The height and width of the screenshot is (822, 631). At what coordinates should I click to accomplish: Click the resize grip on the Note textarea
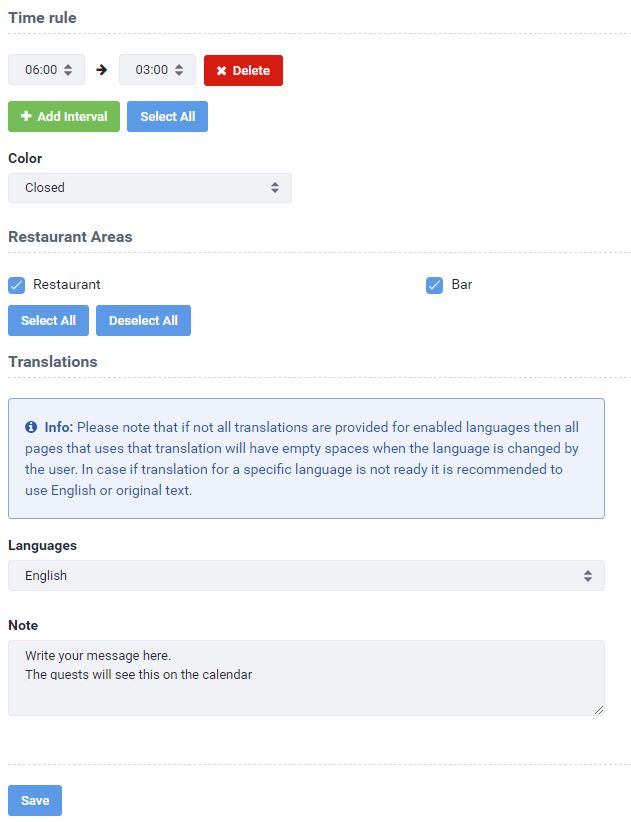(x=599, y=710)
